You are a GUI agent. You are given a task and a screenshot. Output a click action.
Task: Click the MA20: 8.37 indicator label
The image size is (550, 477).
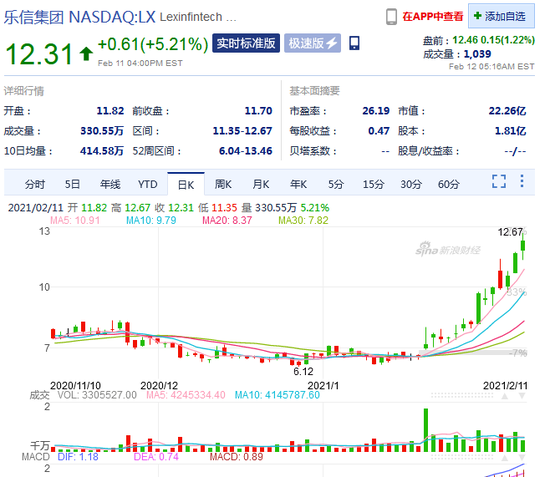[227, 220]
